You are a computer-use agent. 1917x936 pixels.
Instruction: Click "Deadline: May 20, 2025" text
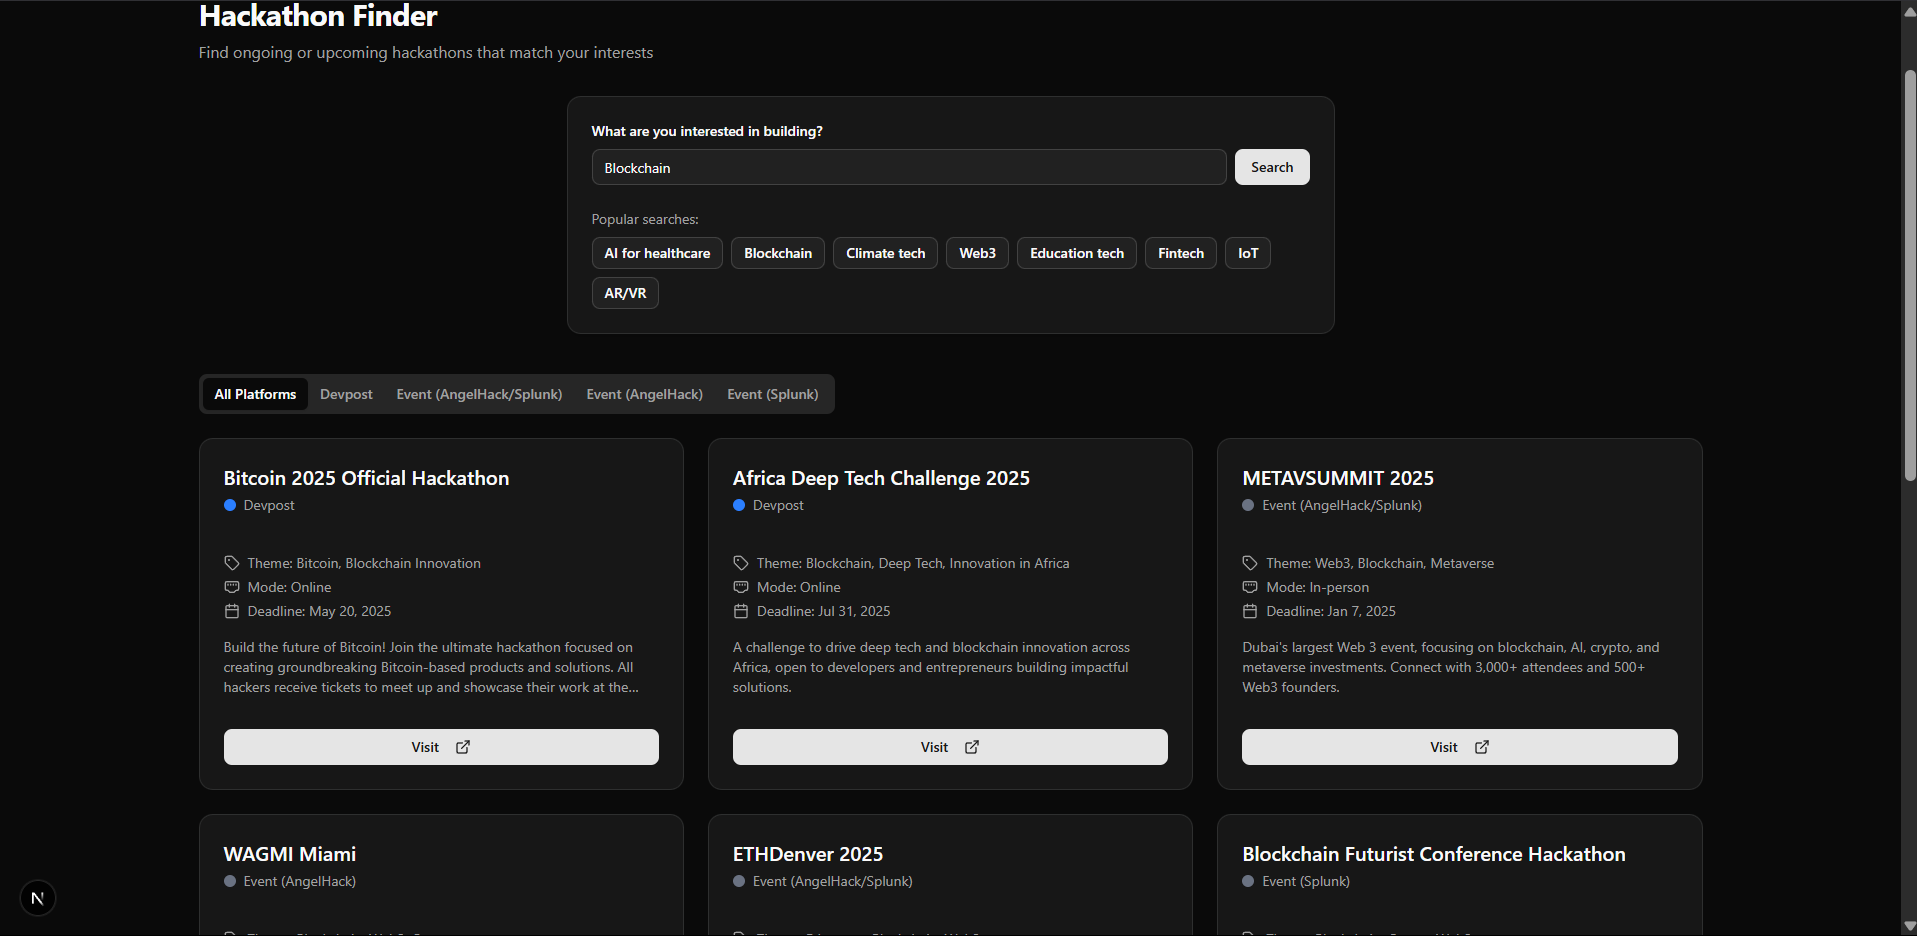[x=319, y=611]
